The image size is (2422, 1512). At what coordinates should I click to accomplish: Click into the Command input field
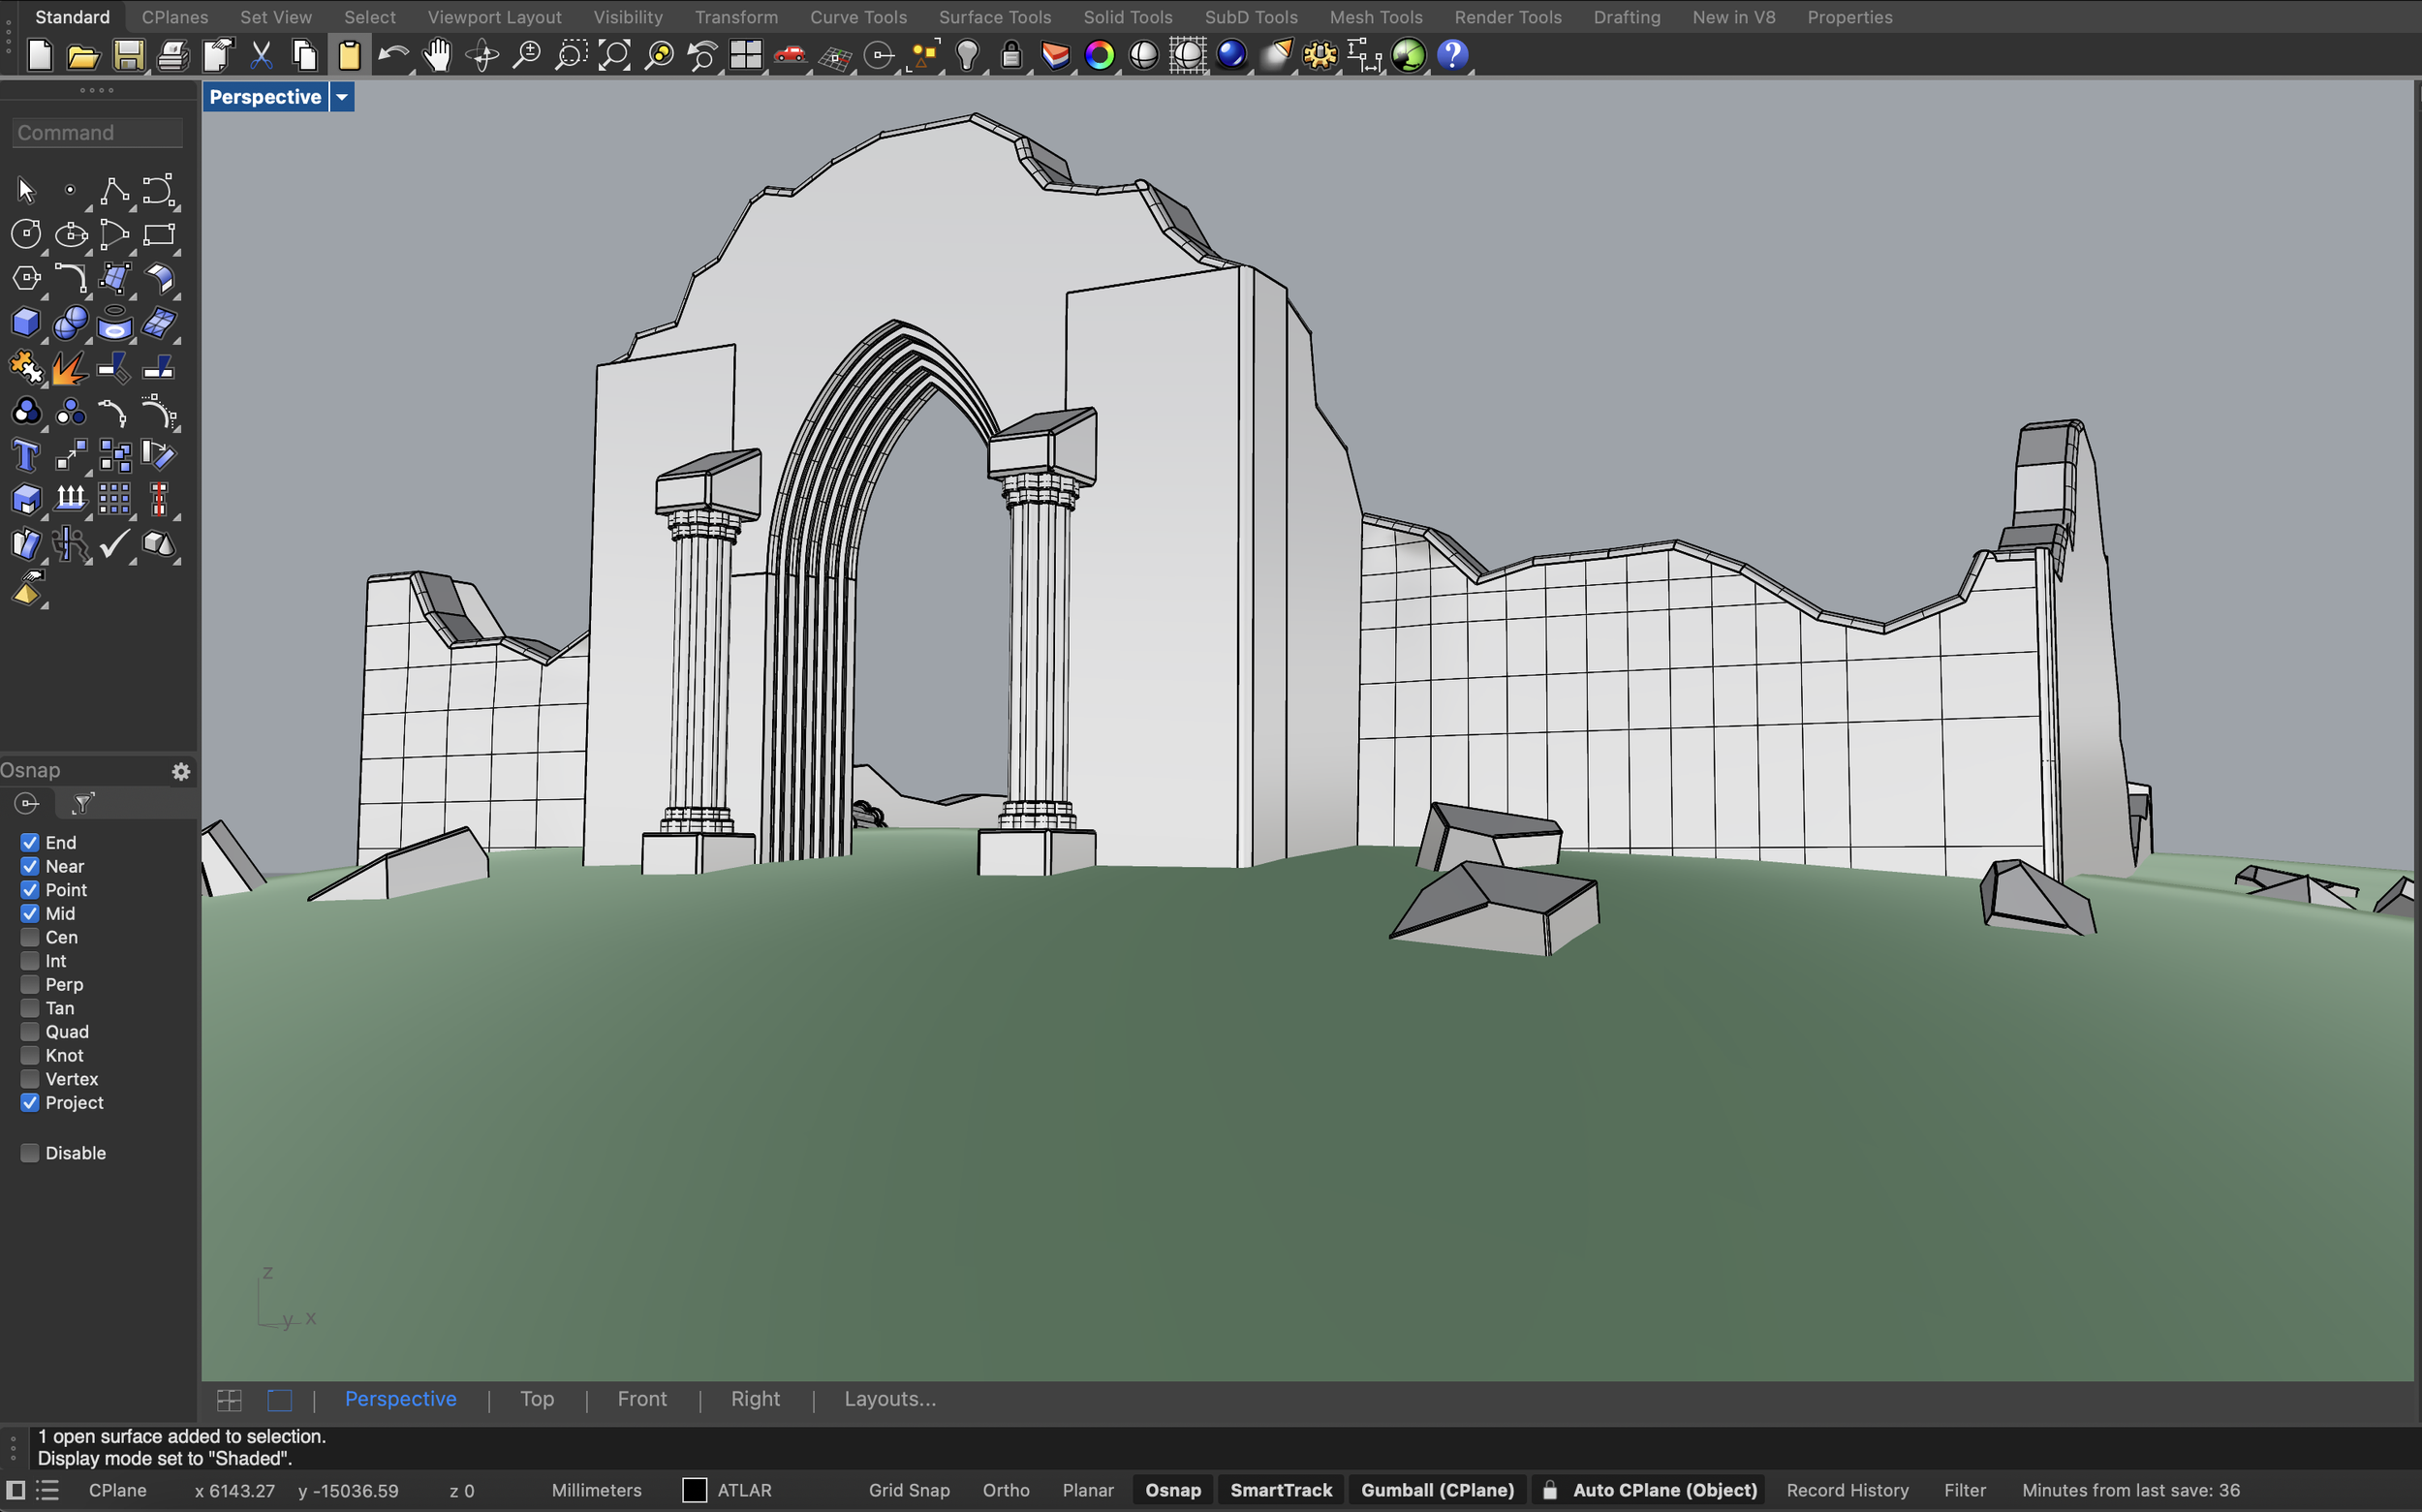point(97,133)
